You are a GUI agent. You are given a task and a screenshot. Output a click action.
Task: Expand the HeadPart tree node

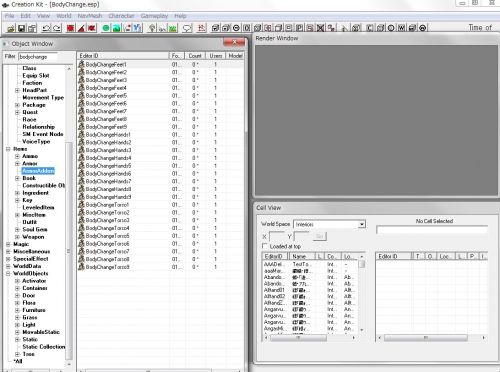[17, 90]
